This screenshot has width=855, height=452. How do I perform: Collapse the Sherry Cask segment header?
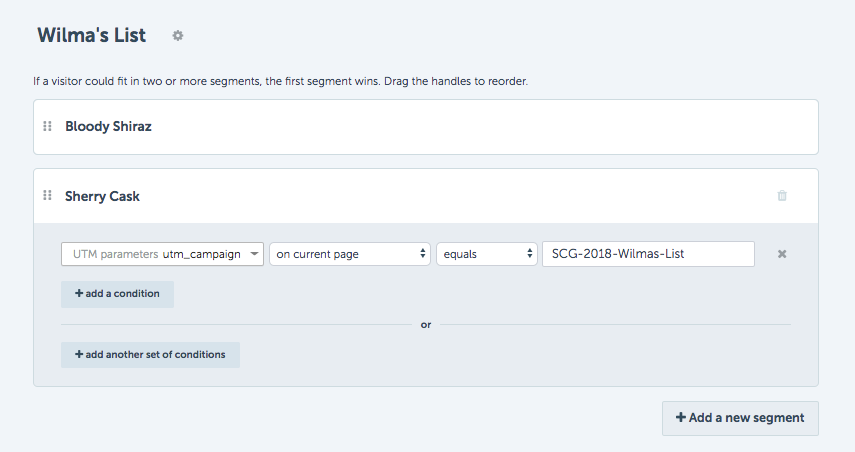426,196
